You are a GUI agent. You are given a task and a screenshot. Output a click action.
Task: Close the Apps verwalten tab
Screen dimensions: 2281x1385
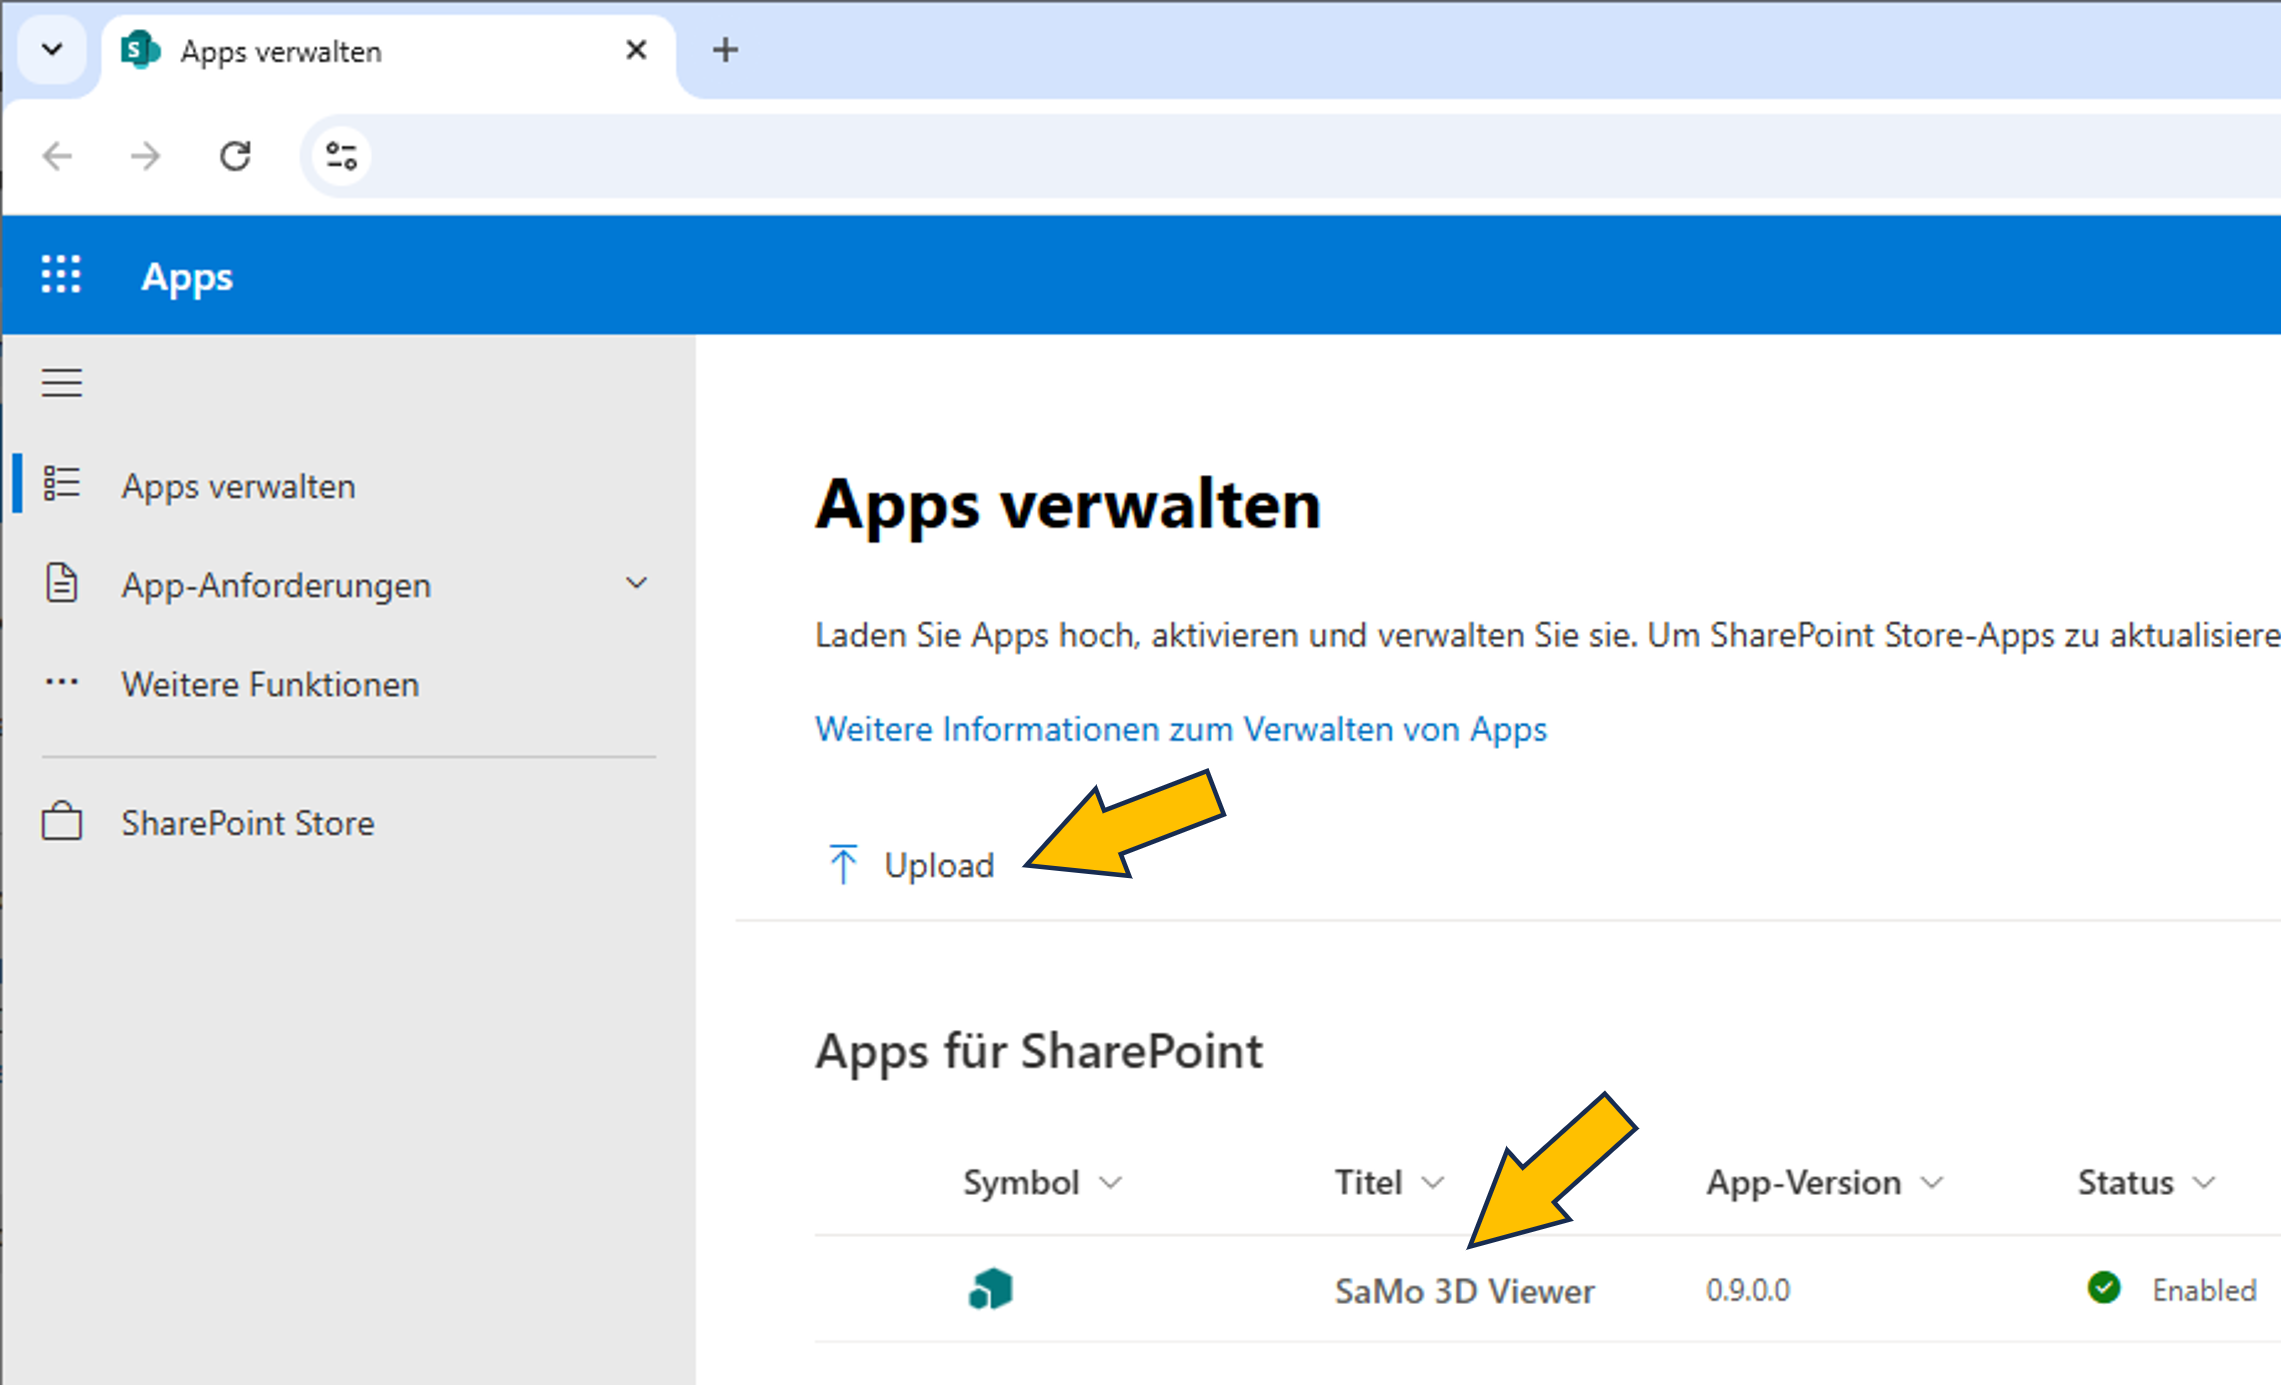[x=636, y=50]
